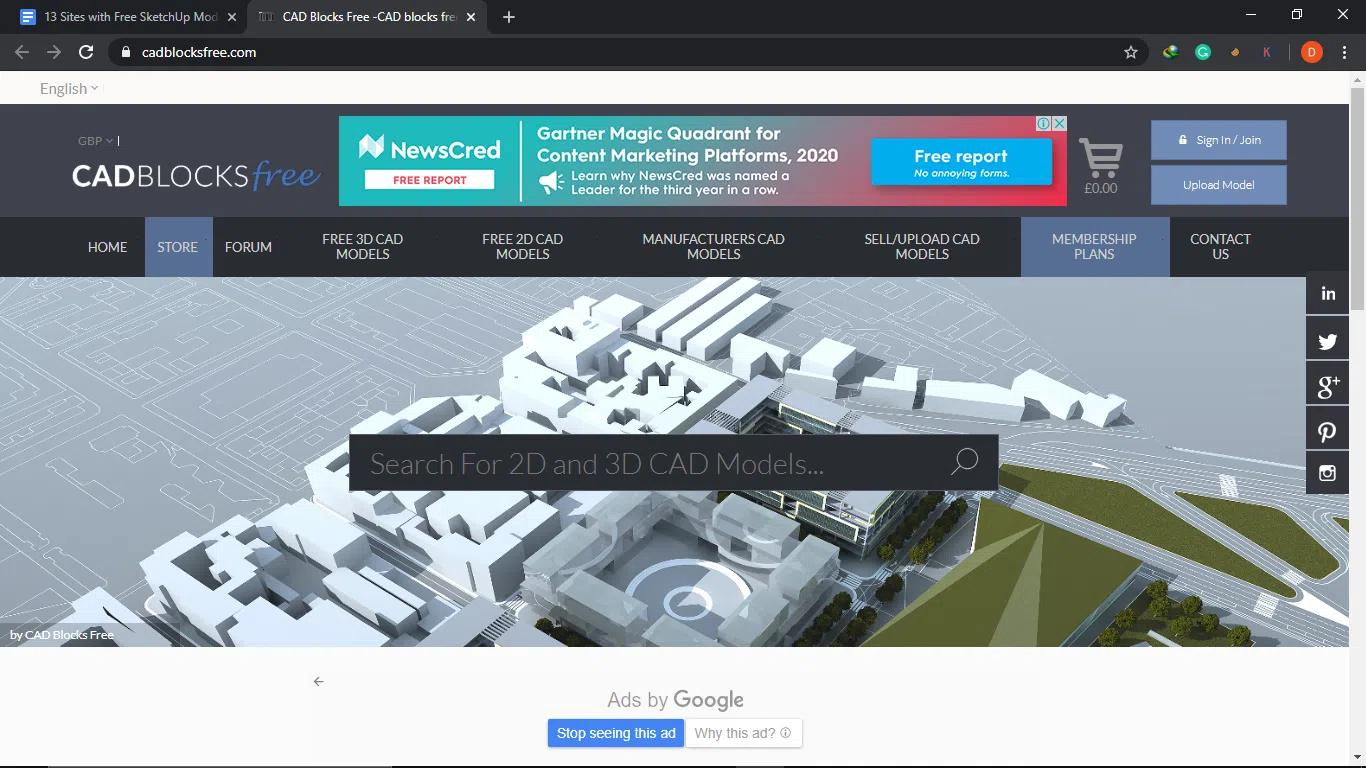Viewport: 1366px width, 768px height.
Task: Open the LinkedIn social sidebar icon
Action: 1327,293
